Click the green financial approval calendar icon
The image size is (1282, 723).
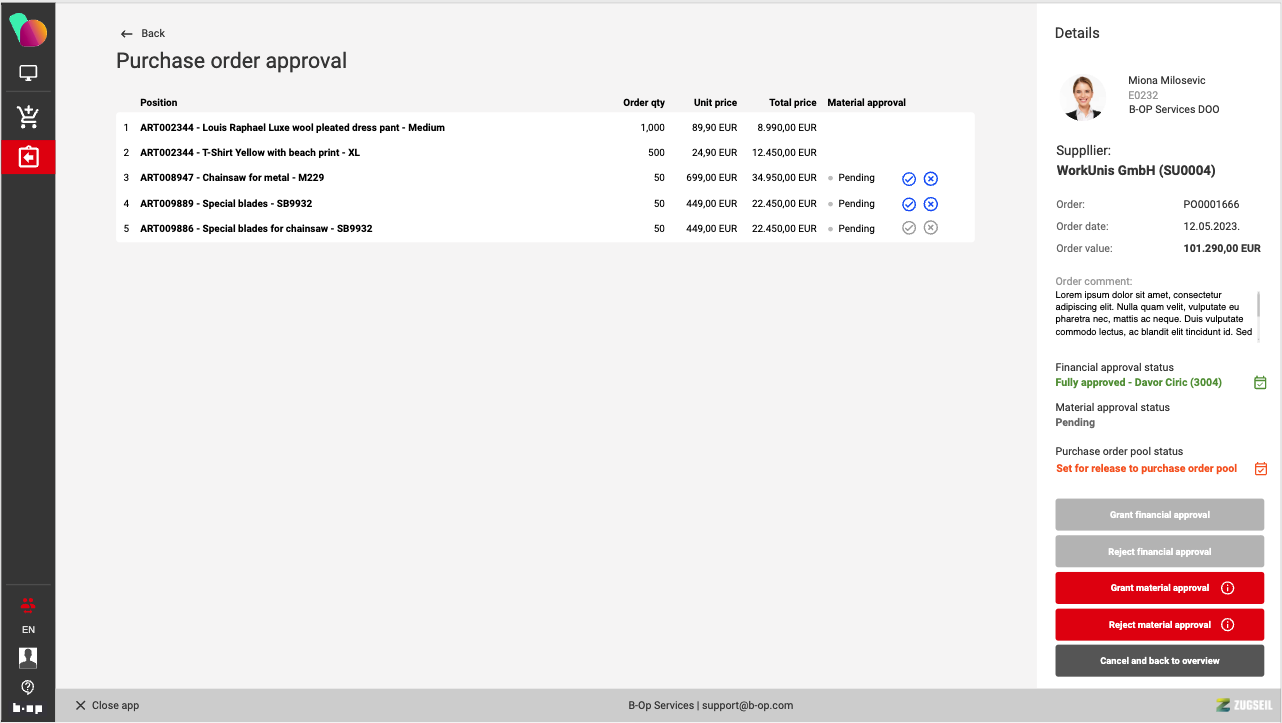(x=1260, y=383)
